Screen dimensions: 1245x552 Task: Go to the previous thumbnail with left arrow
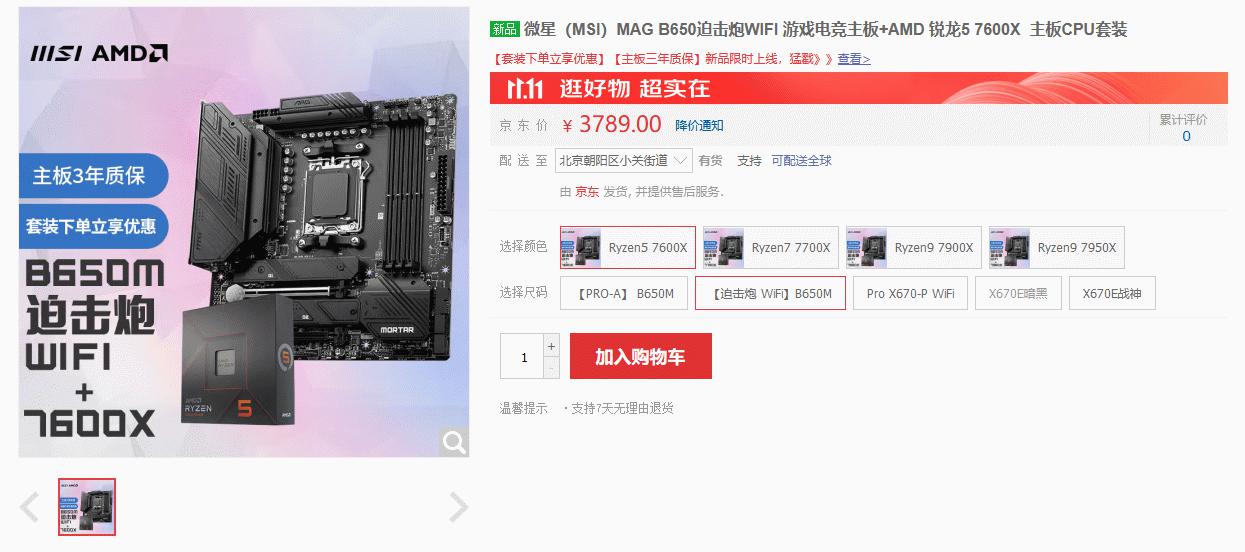pyautogui.click(x=30, y=507)
